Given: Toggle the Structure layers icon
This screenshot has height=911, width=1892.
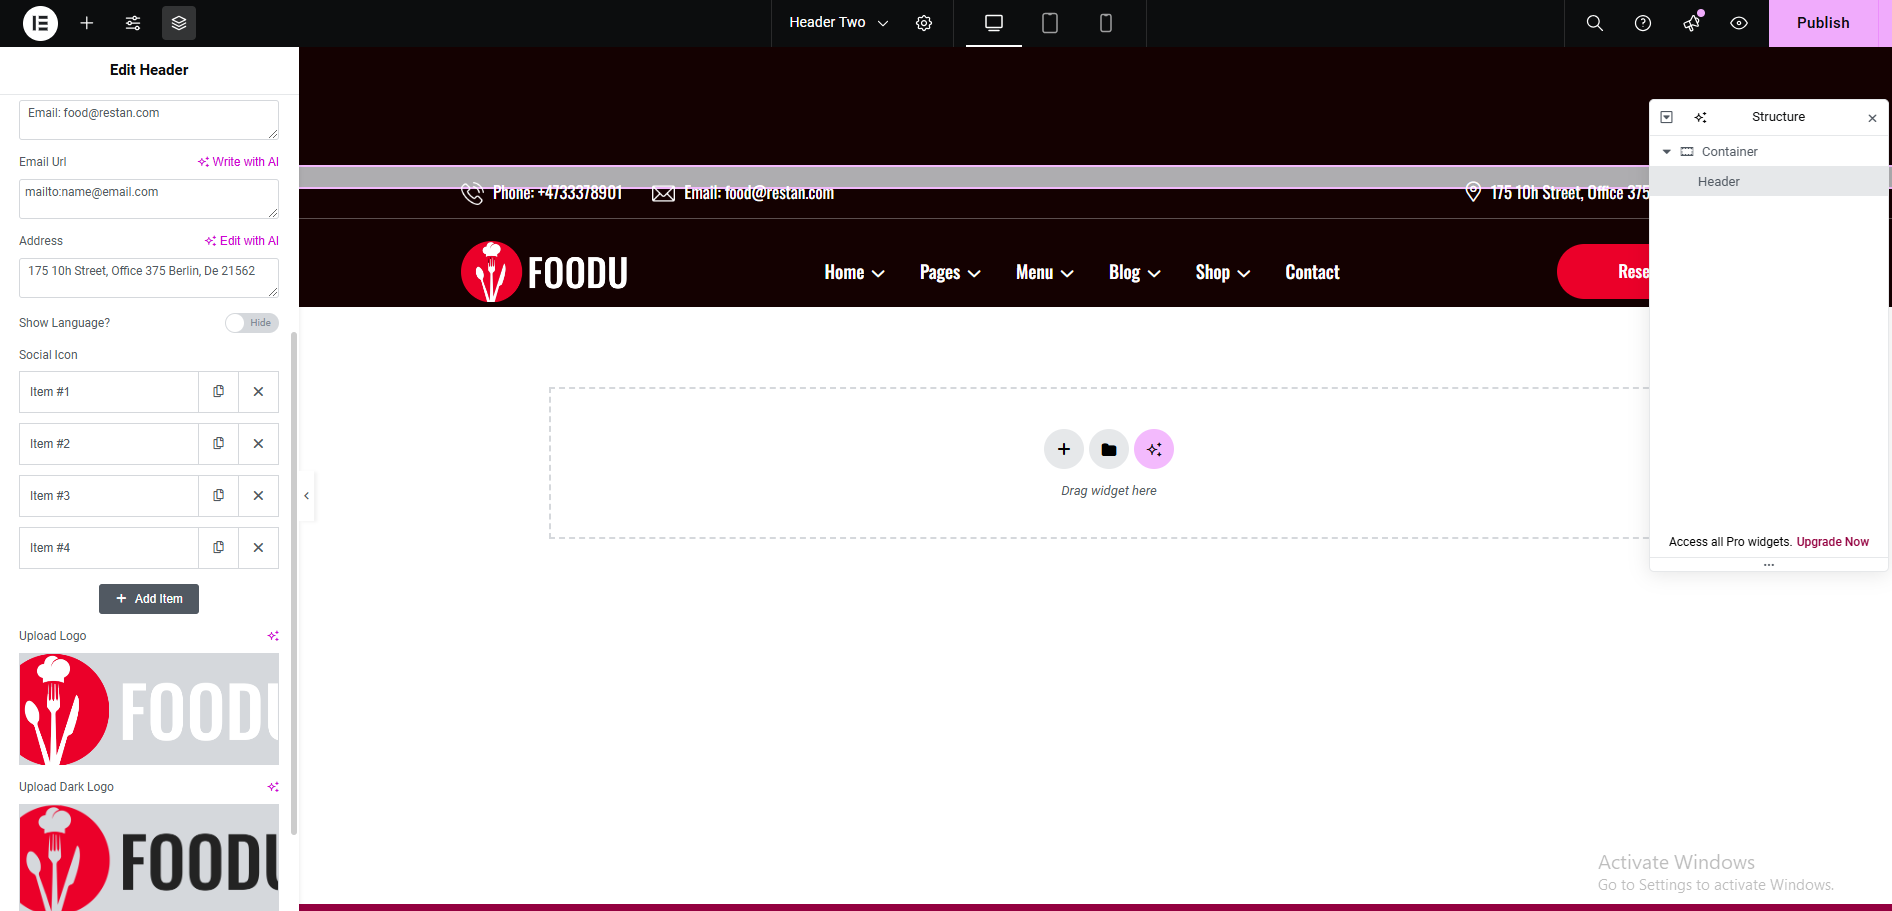Looking at the screenshot, I should 179,23.
